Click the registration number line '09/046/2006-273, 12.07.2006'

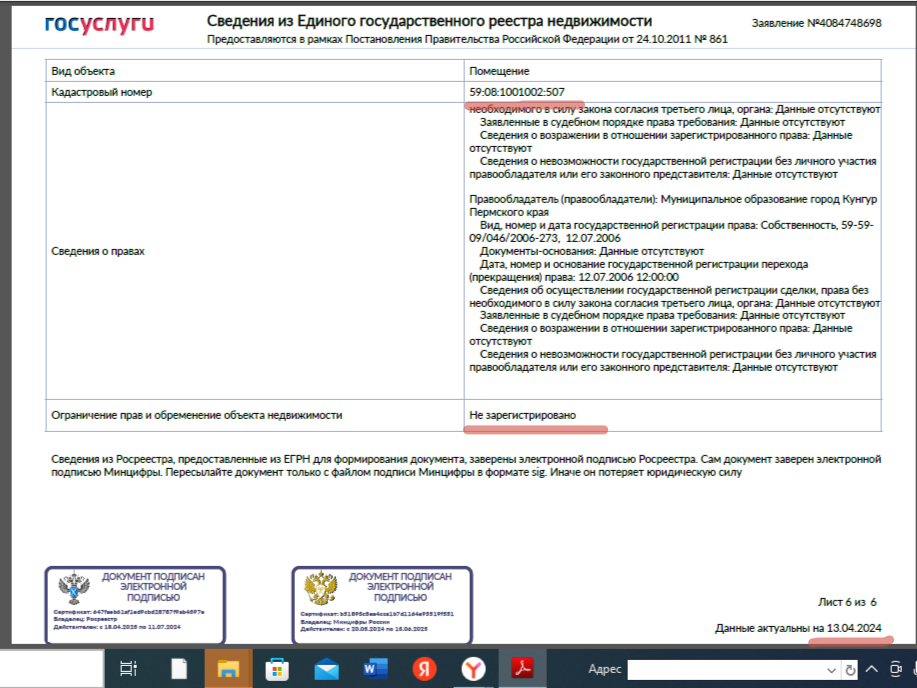pyautogui.click(x=545, y=238)
